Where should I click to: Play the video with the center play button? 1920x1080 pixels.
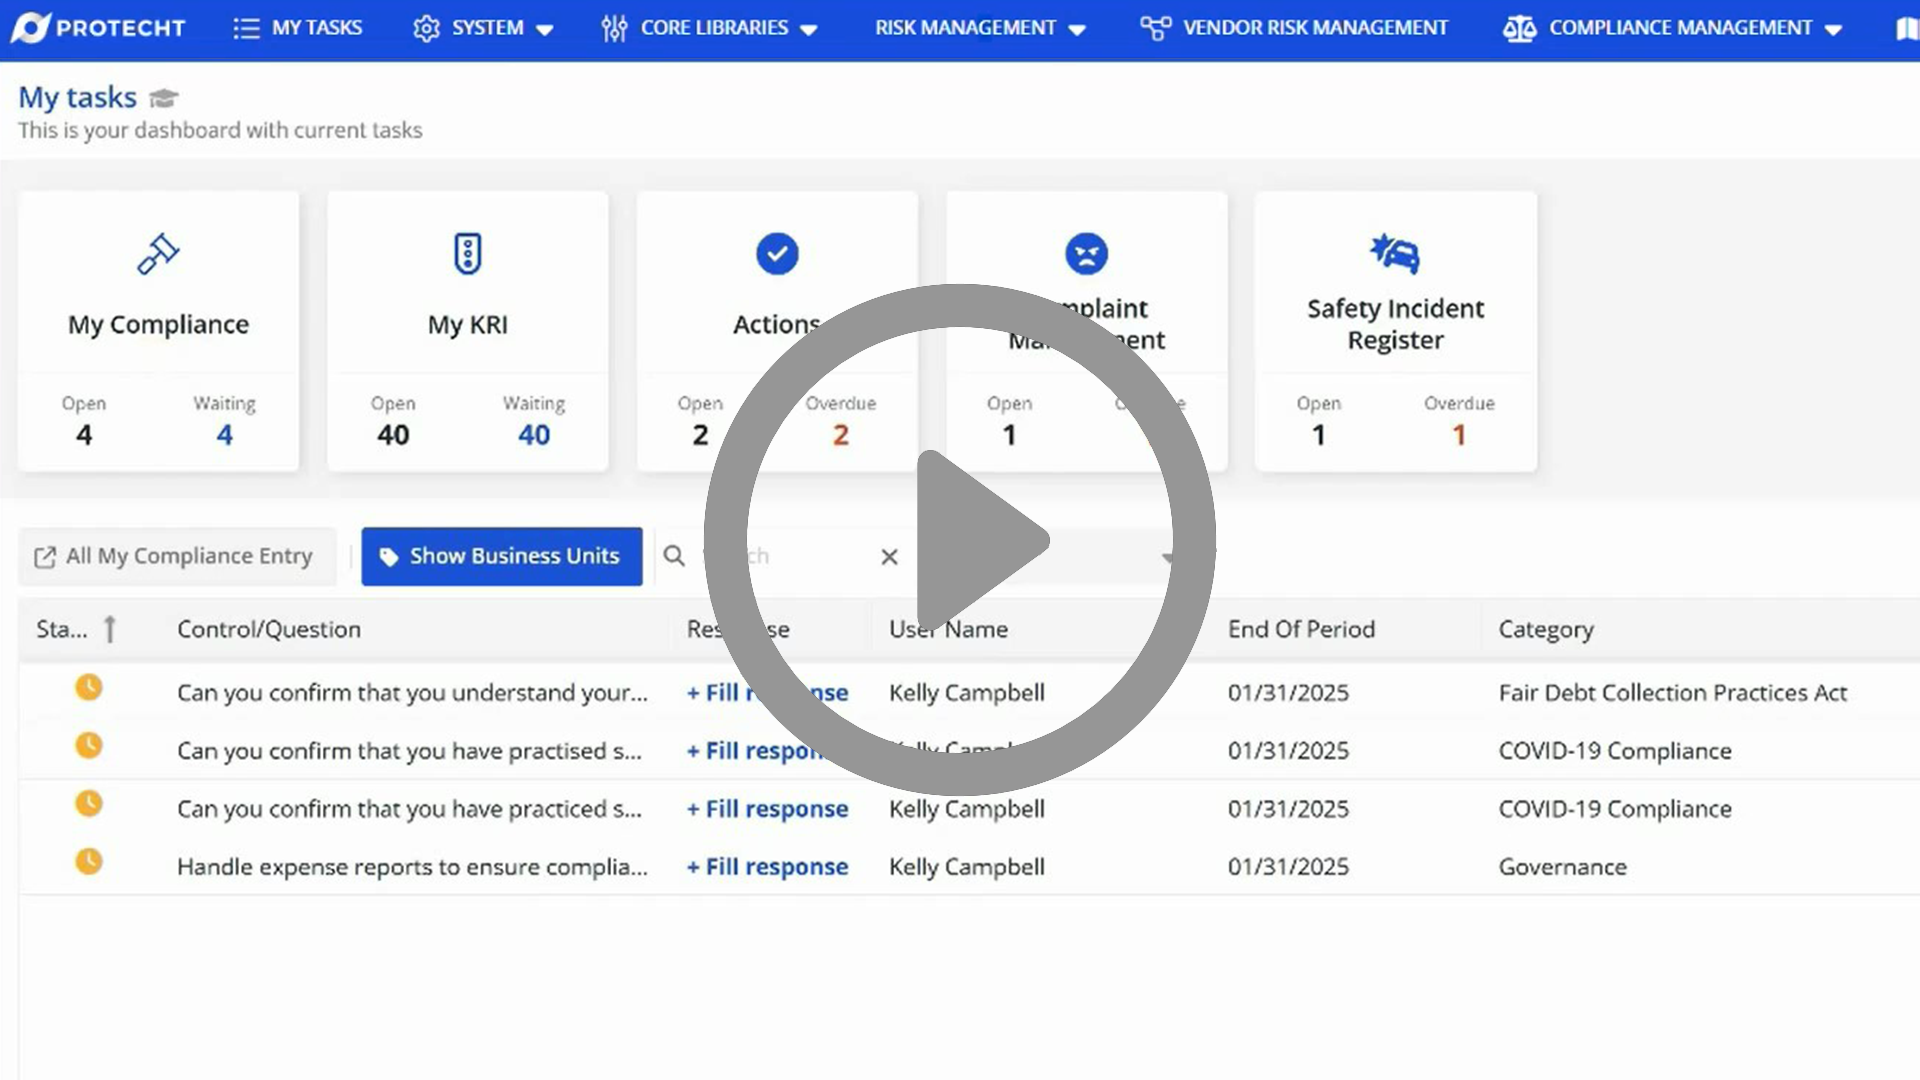(960, 540)
